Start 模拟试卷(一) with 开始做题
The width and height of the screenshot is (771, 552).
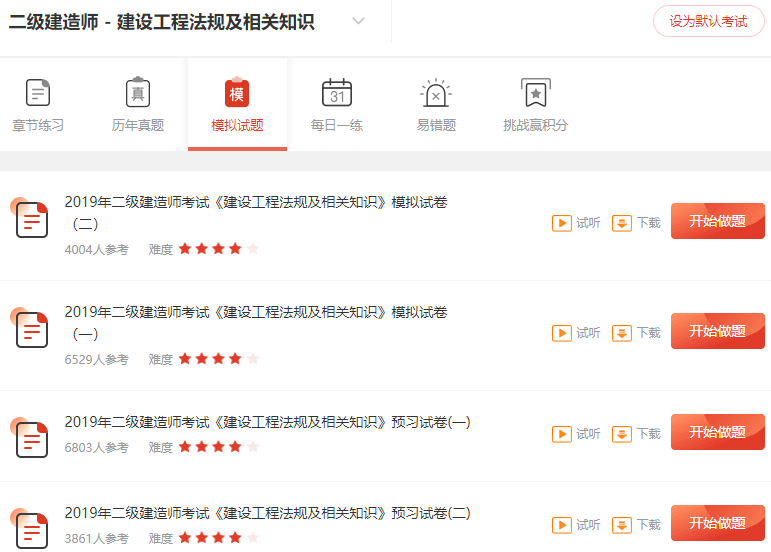click(x=717, y=331)
